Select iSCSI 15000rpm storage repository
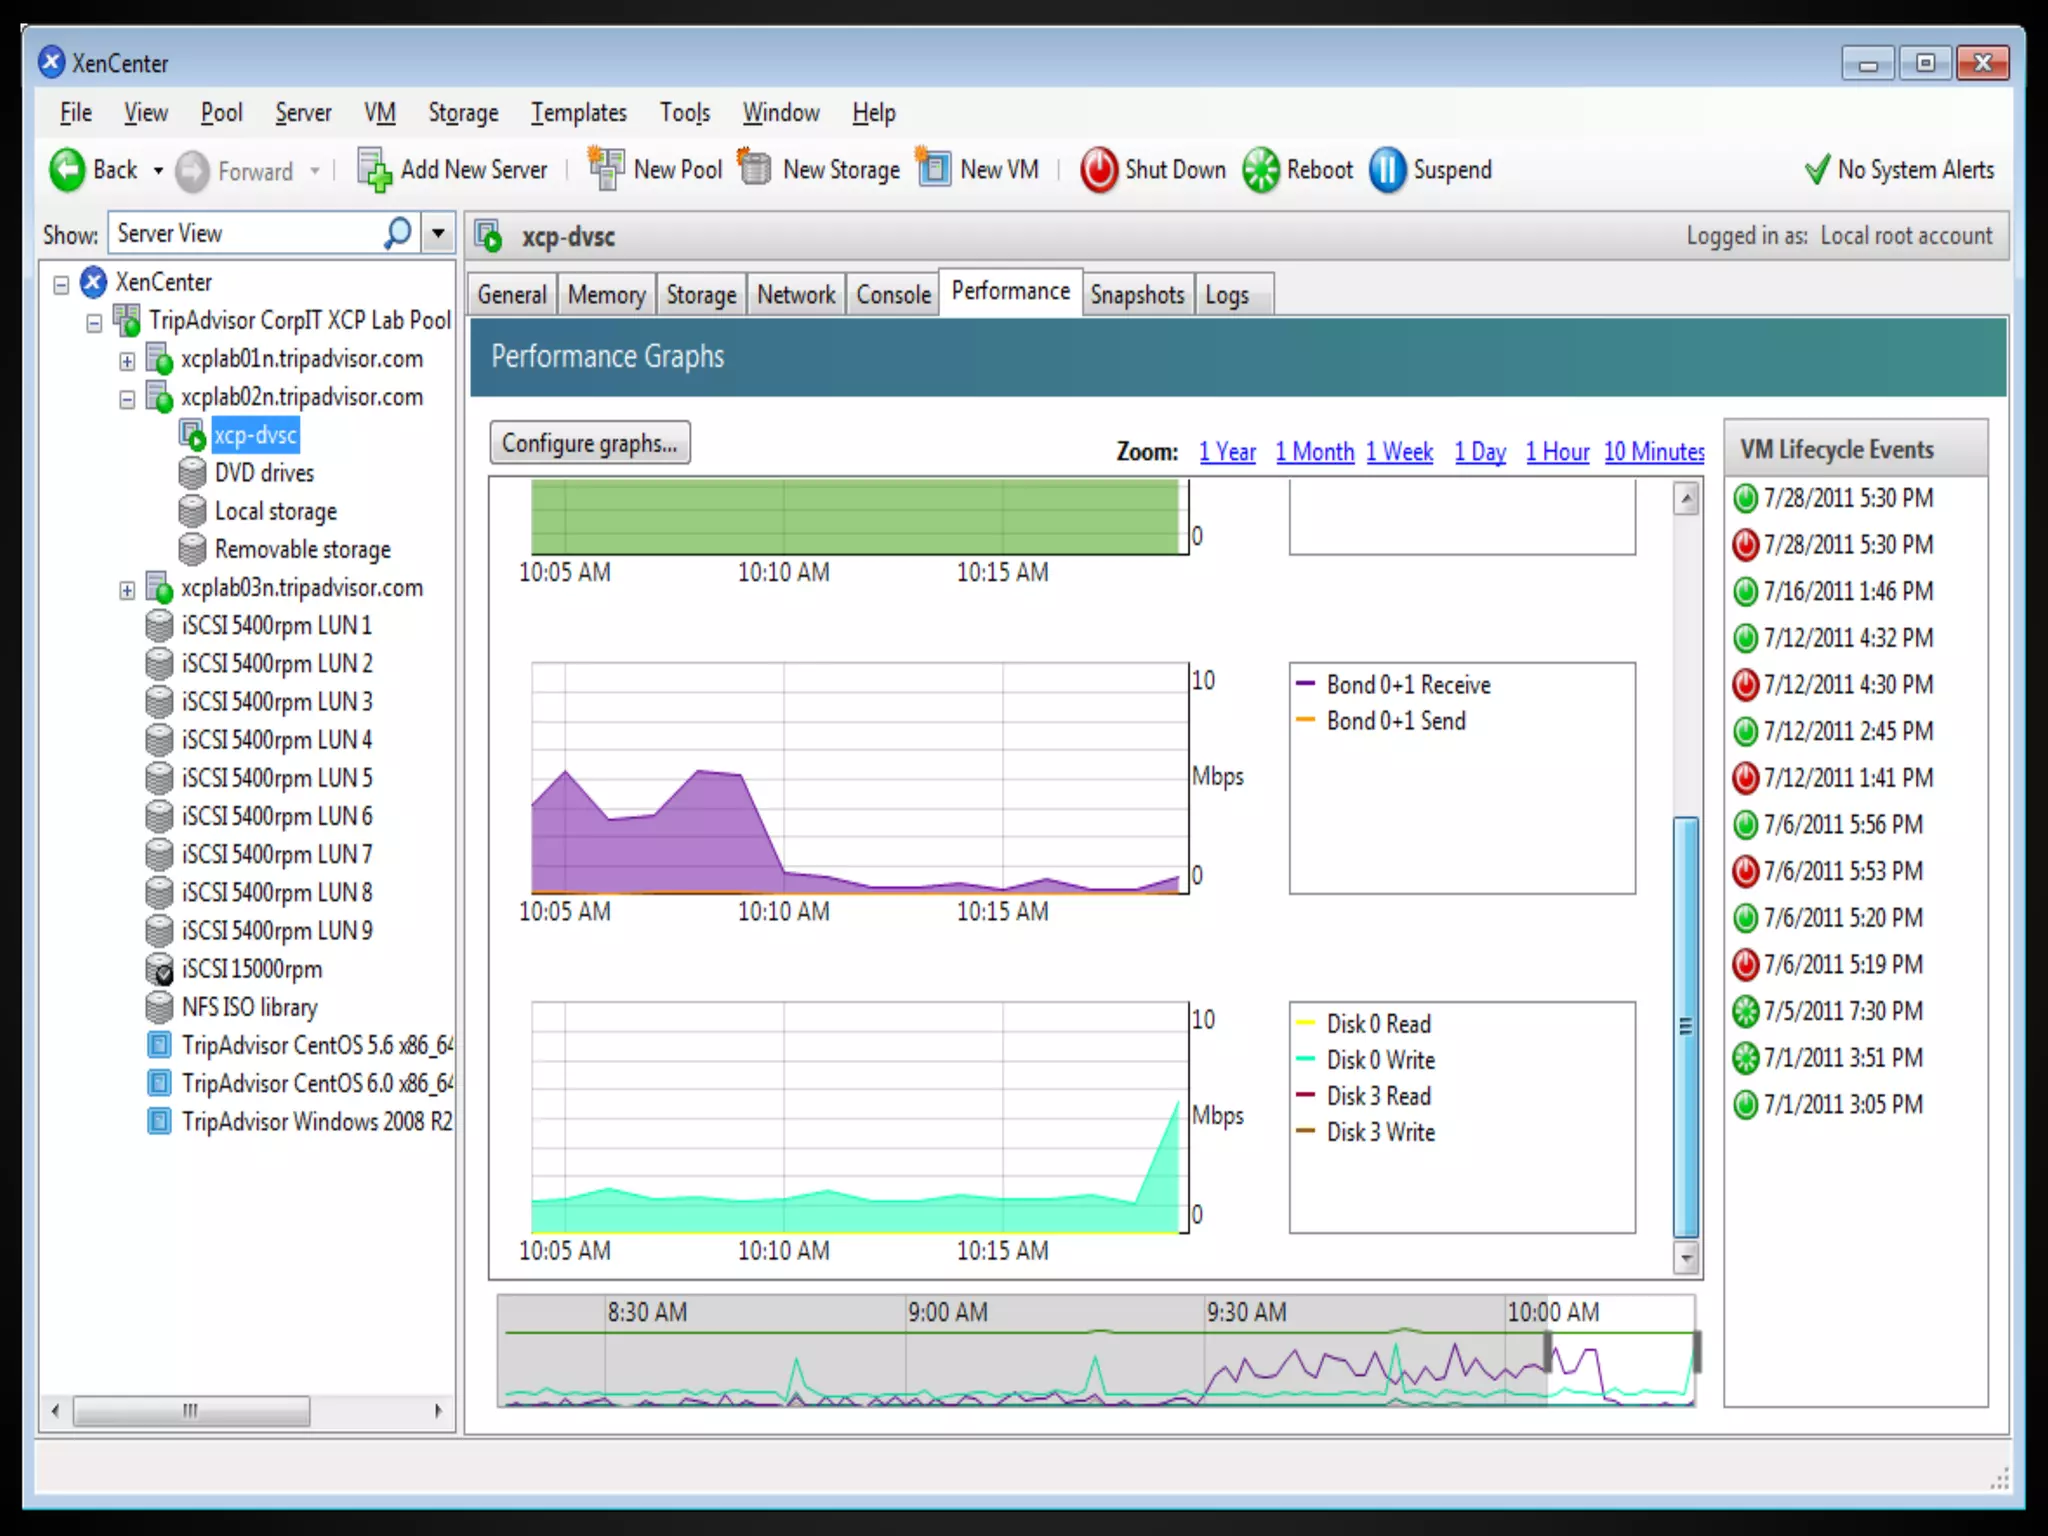The width and height of the screenshot is (2048, 1536). tap(252, 969)
